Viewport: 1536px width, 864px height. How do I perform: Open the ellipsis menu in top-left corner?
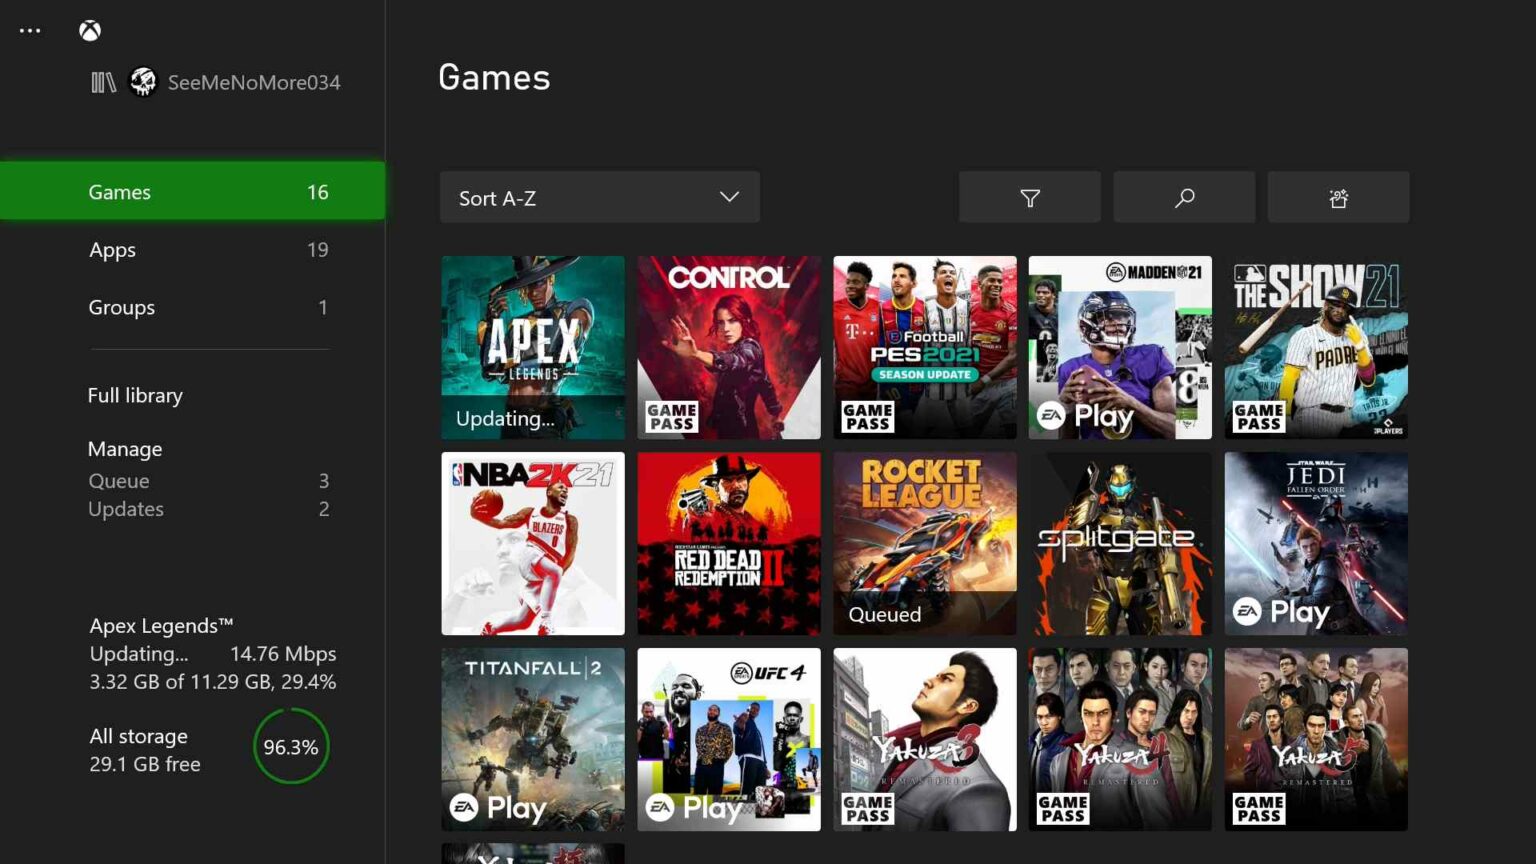click(30, 29)
